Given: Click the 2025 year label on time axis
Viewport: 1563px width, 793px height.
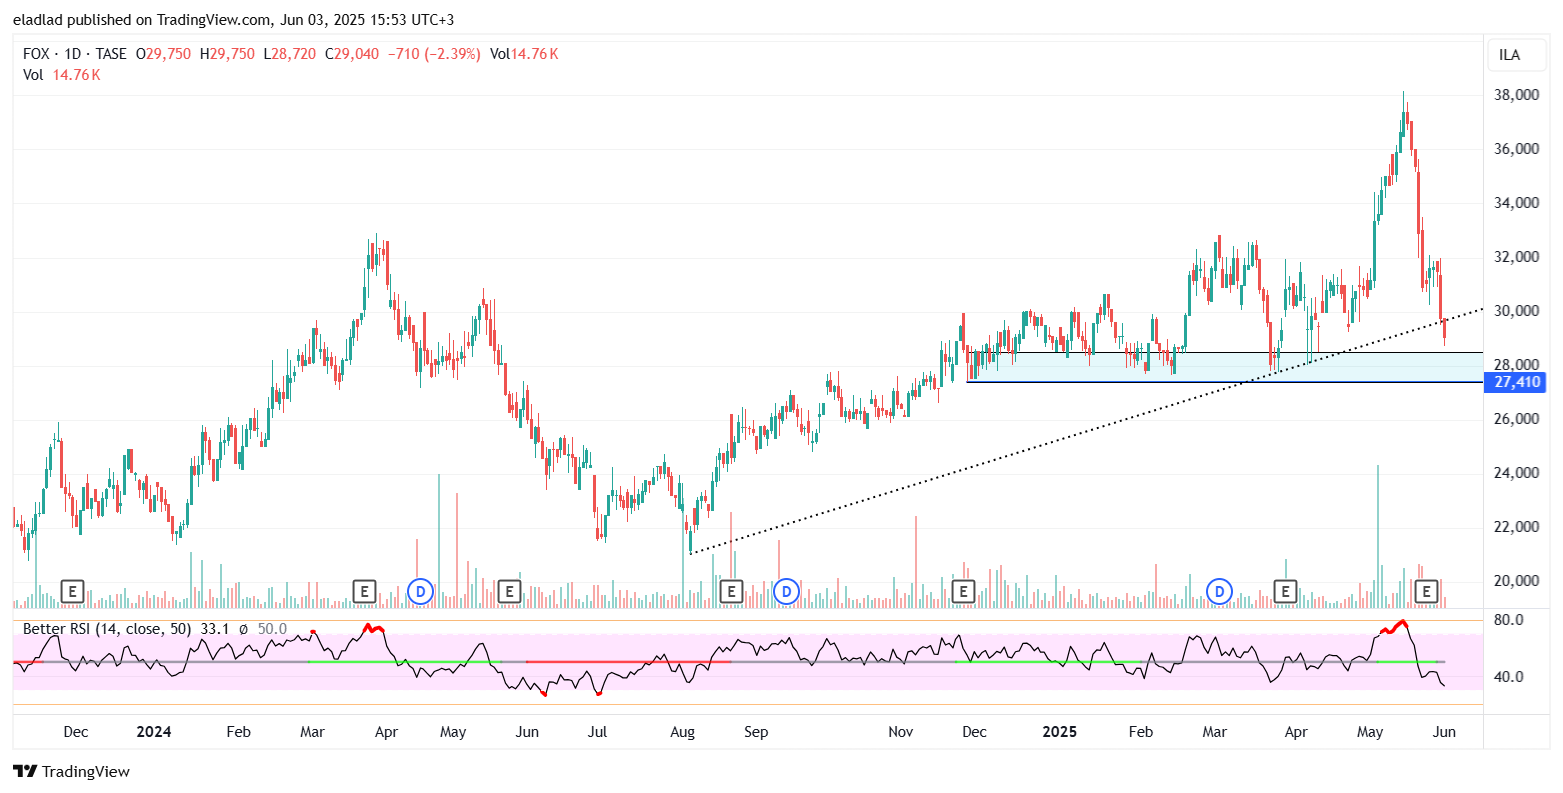Looking at the screenshot, I should pos(1060,732).
